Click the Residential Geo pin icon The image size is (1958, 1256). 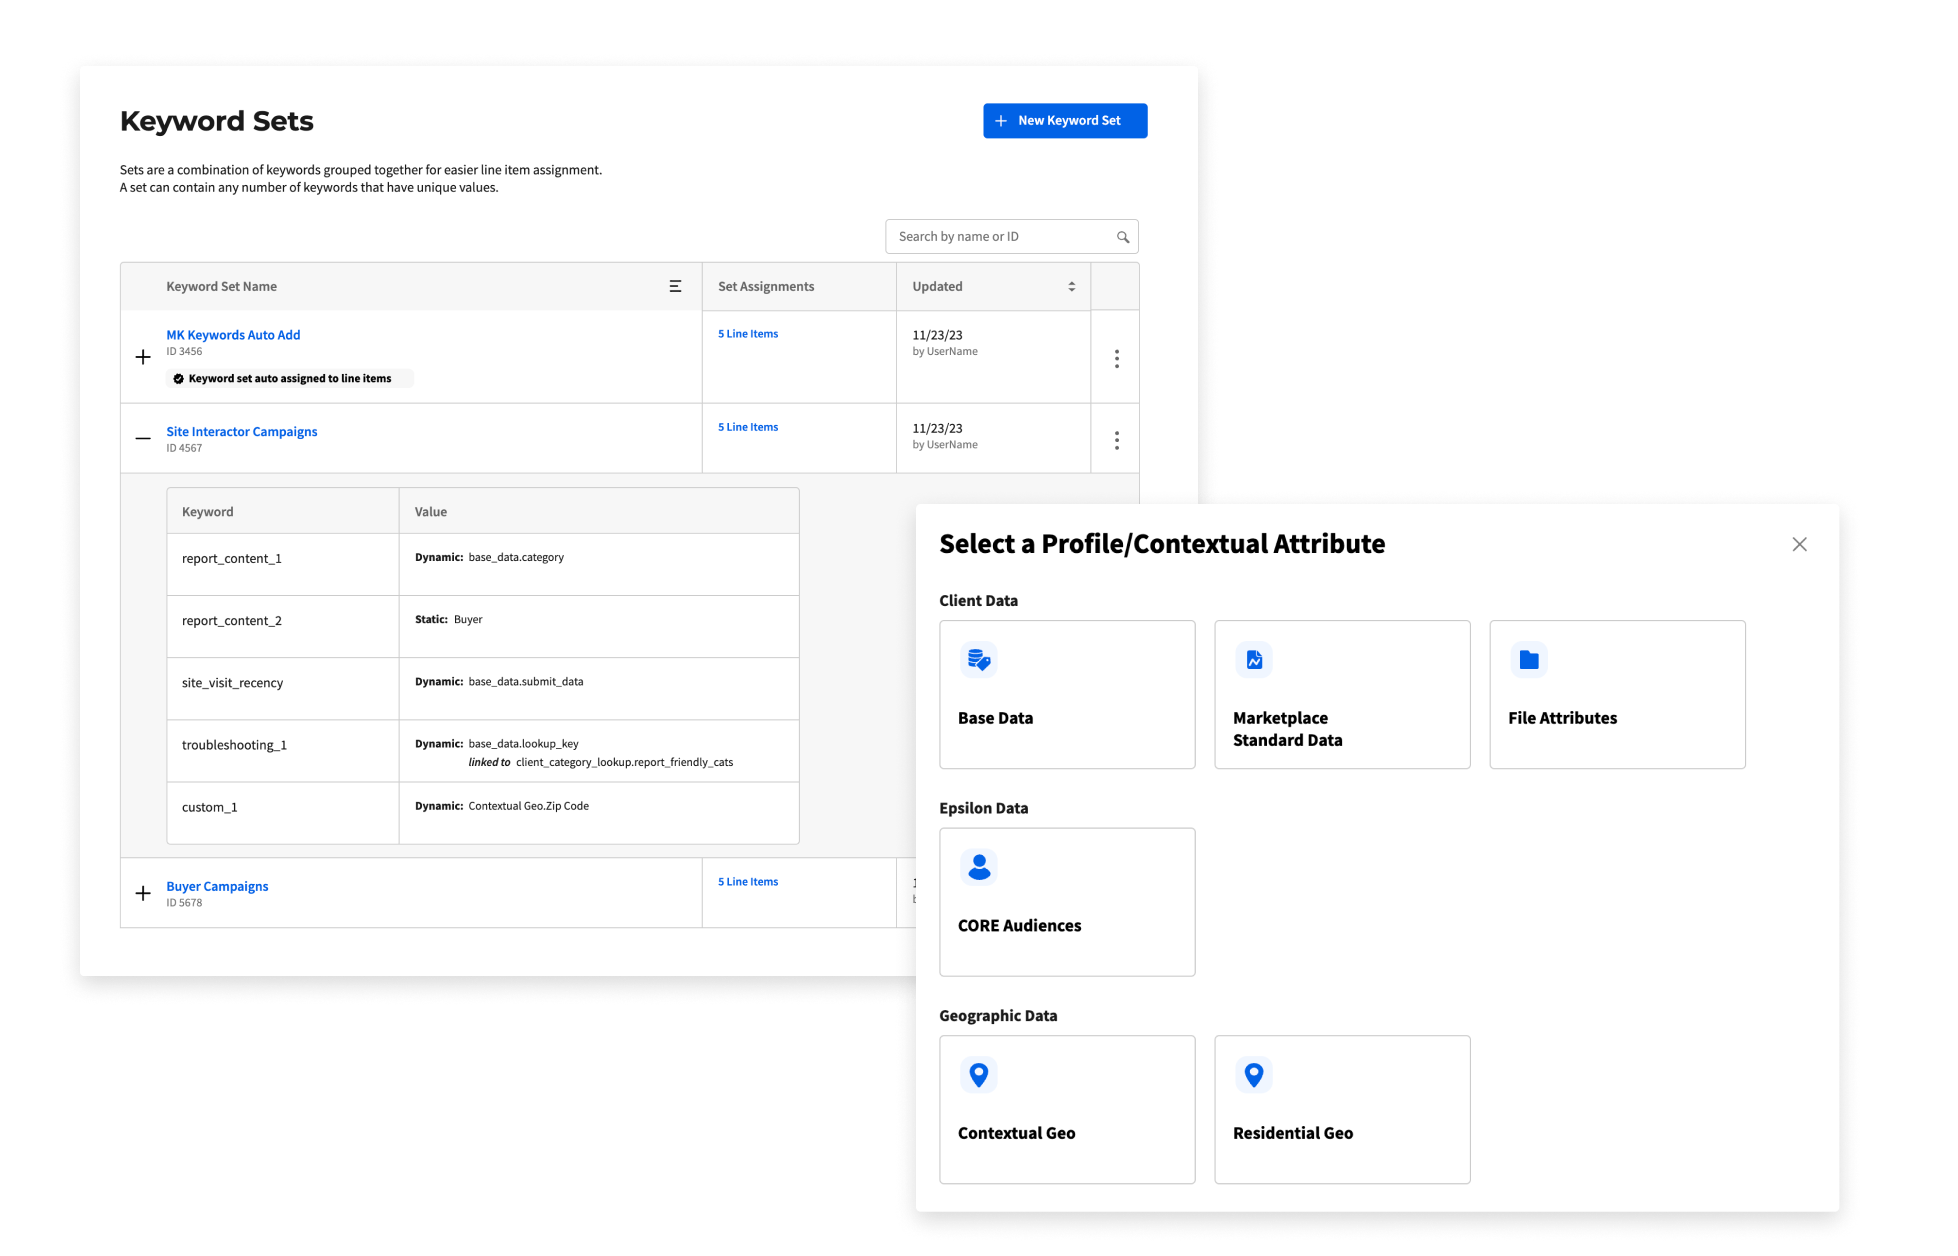click(x=1254, y=1075)
